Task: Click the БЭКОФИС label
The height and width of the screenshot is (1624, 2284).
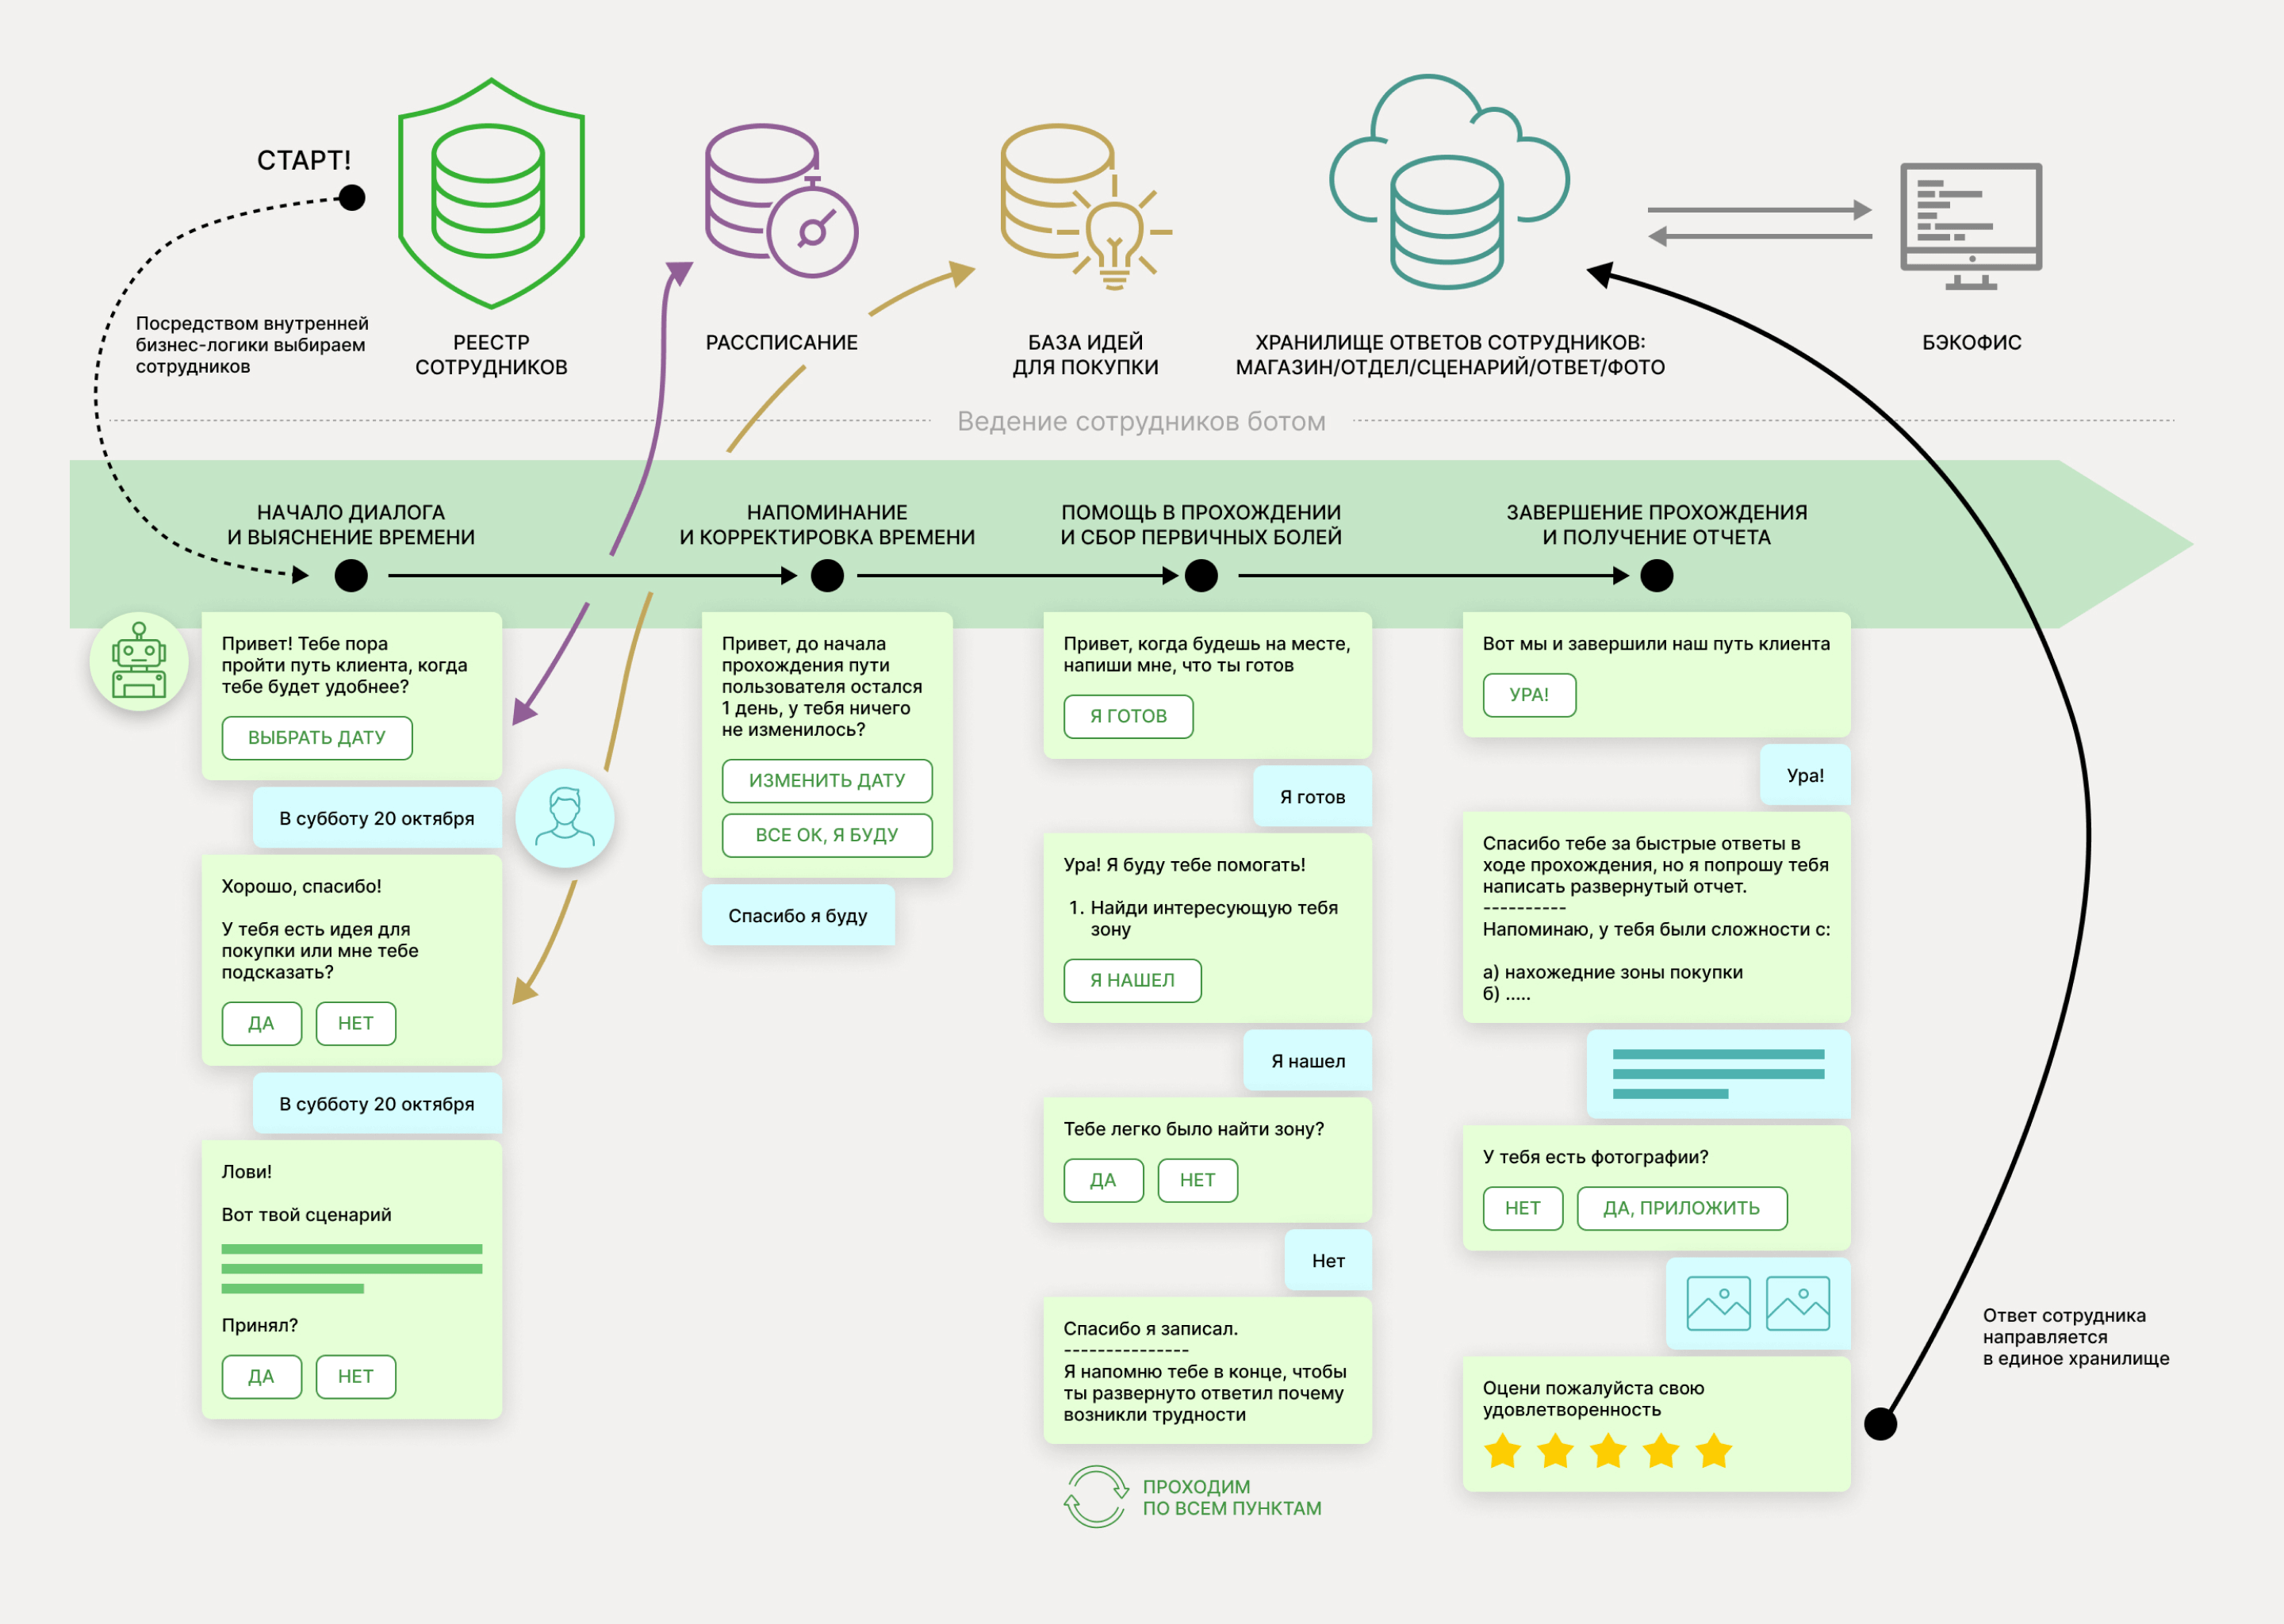Action: 1972,343
